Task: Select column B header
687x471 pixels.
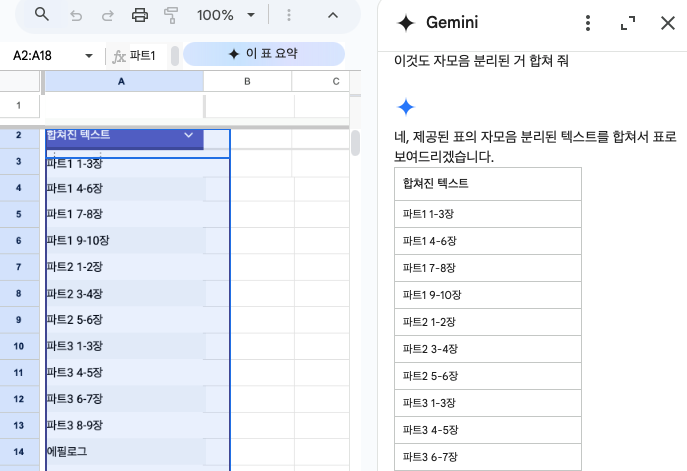Action: [x=247, y=81]
